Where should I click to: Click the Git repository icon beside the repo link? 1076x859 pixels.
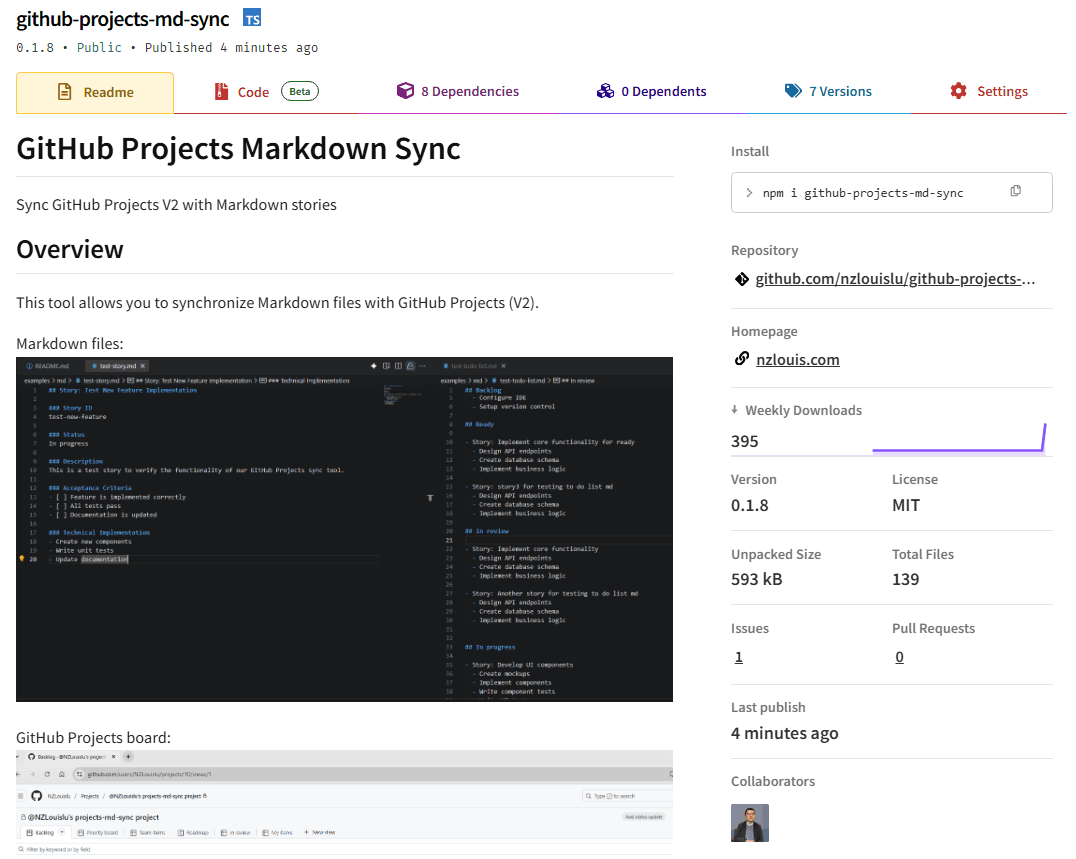pyautogui.click(x=741, y=278)
